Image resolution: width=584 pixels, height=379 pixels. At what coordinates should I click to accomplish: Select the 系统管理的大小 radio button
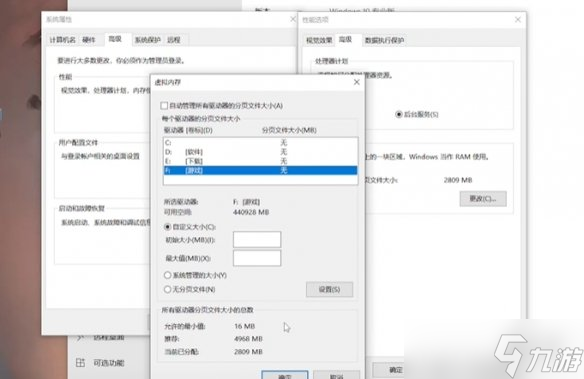167,275
